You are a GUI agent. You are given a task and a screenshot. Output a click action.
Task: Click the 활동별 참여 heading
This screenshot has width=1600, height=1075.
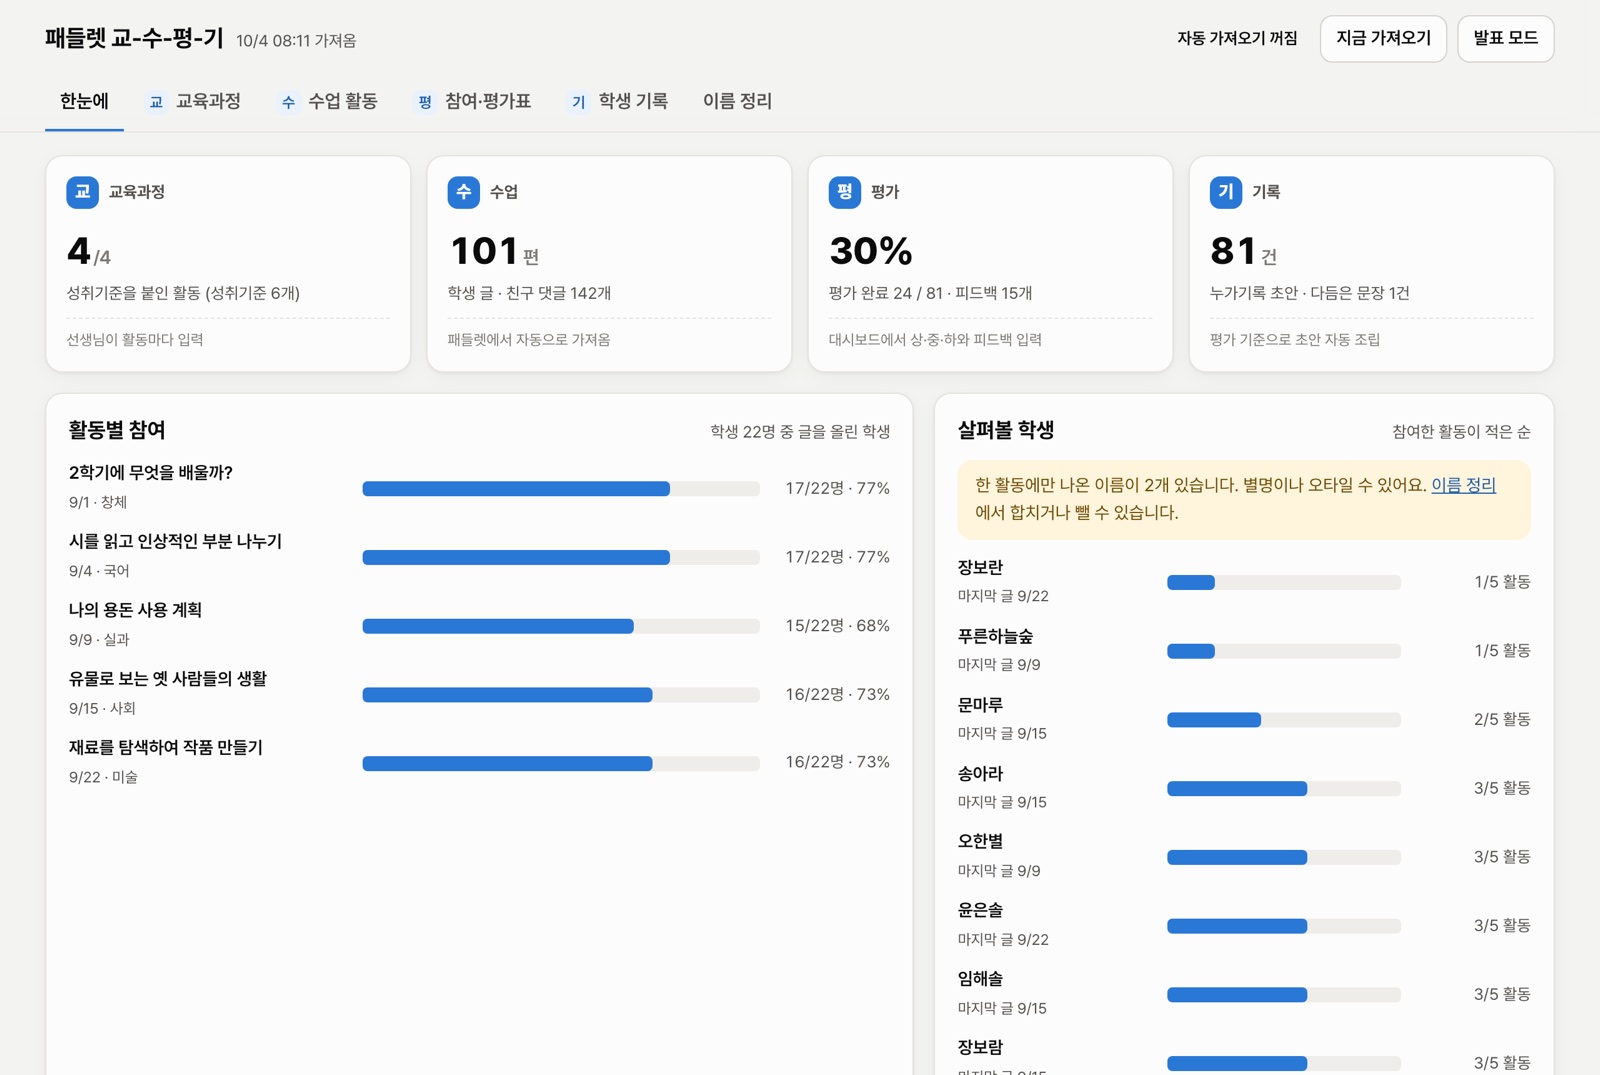(x=117, y=430)
